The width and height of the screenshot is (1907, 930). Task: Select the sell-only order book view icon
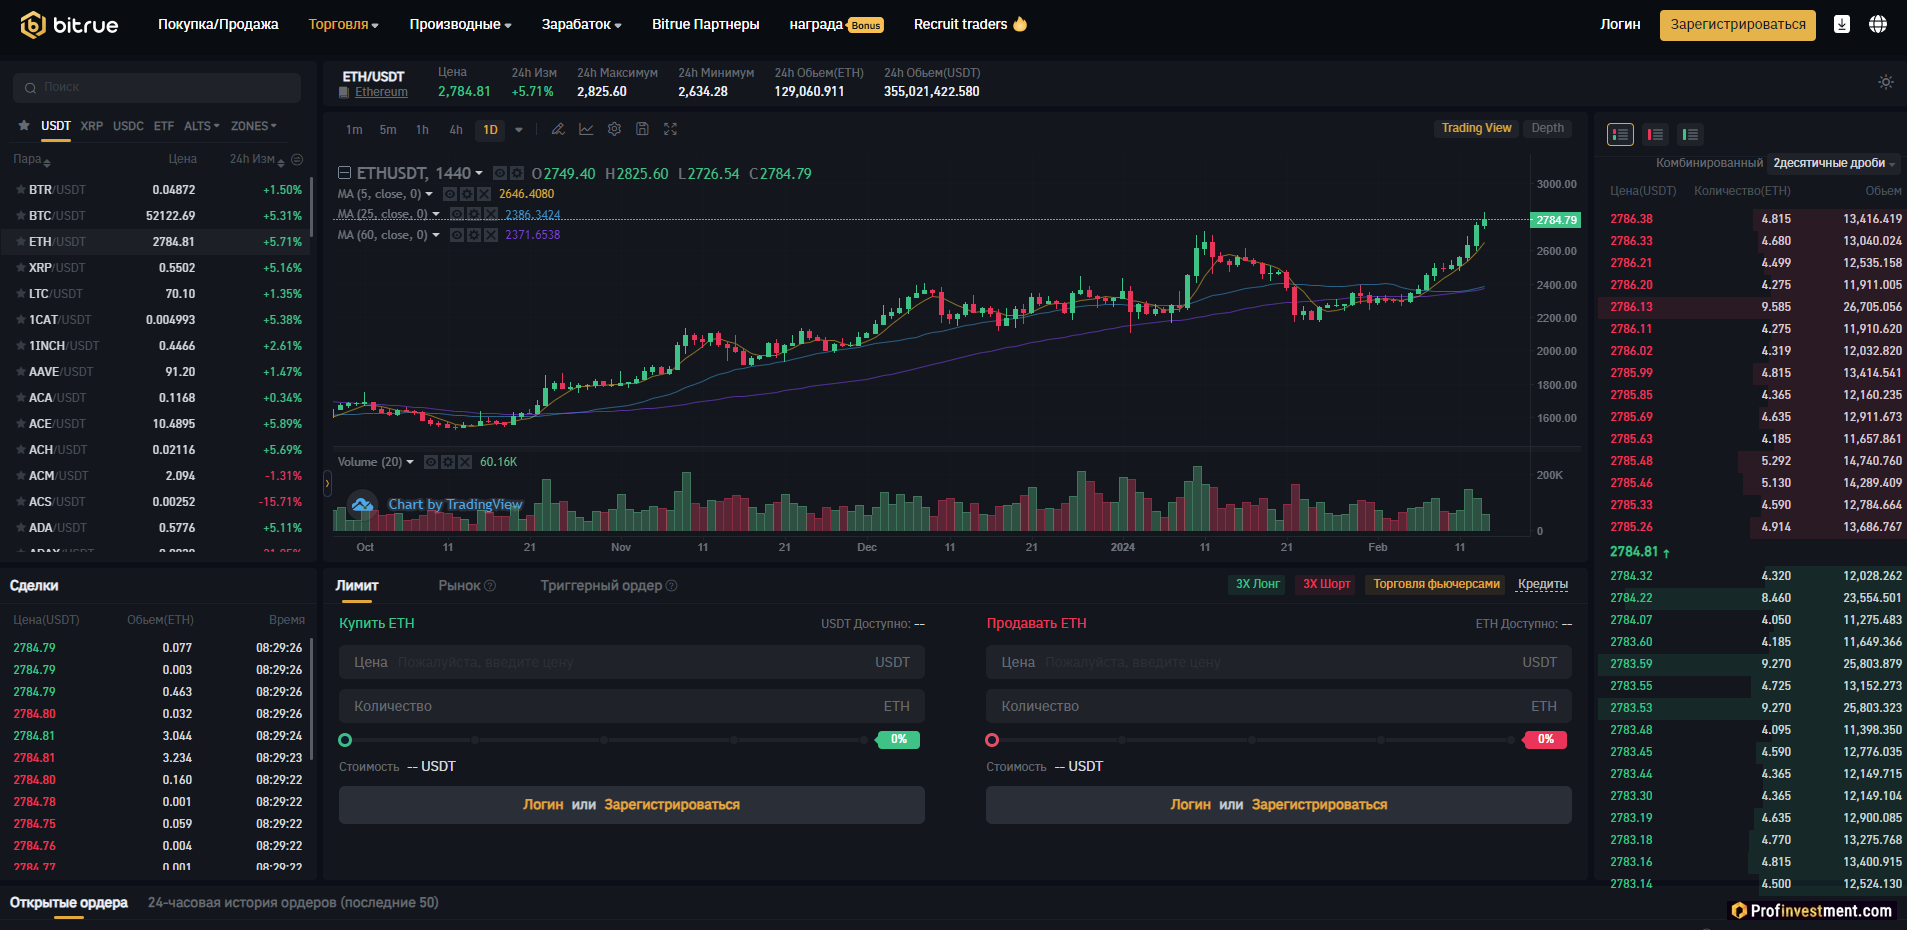click(x=1655, y=134)
